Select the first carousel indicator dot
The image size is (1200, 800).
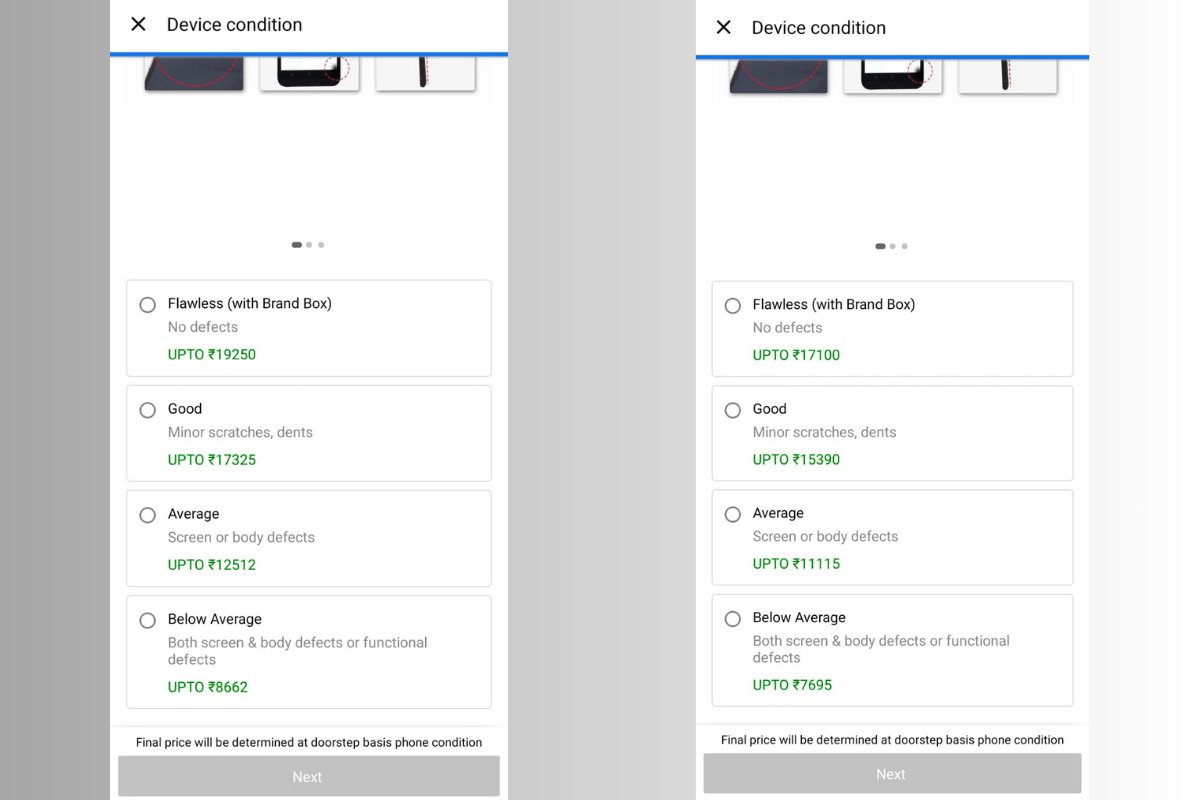(296, 244)
